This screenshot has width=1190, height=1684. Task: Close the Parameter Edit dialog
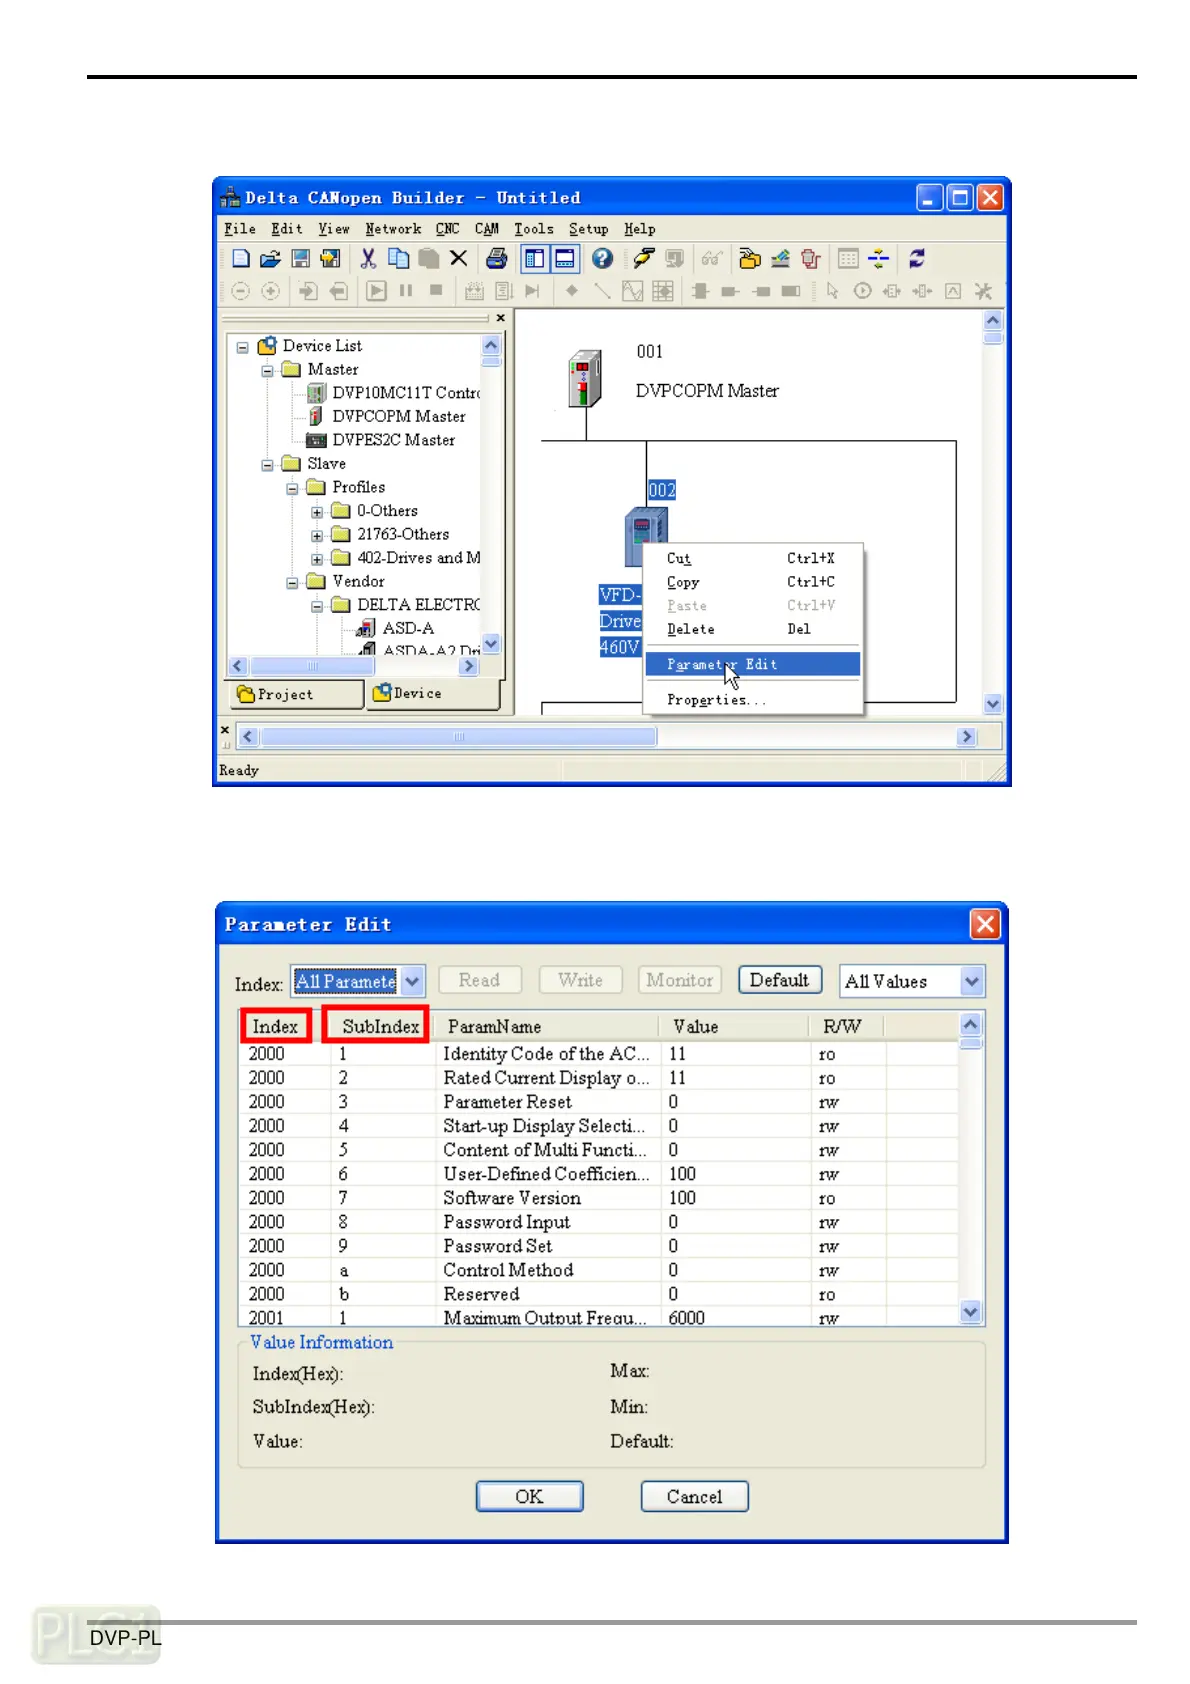[x=985, y=924]
